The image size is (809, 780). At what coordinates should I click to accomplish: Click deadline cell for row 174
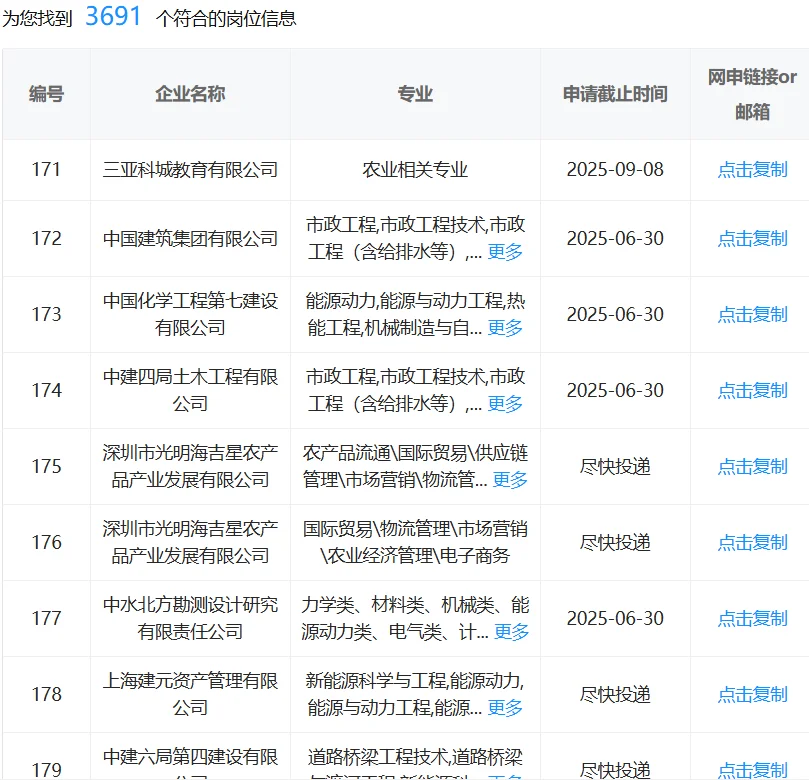(x=615, y=391)
